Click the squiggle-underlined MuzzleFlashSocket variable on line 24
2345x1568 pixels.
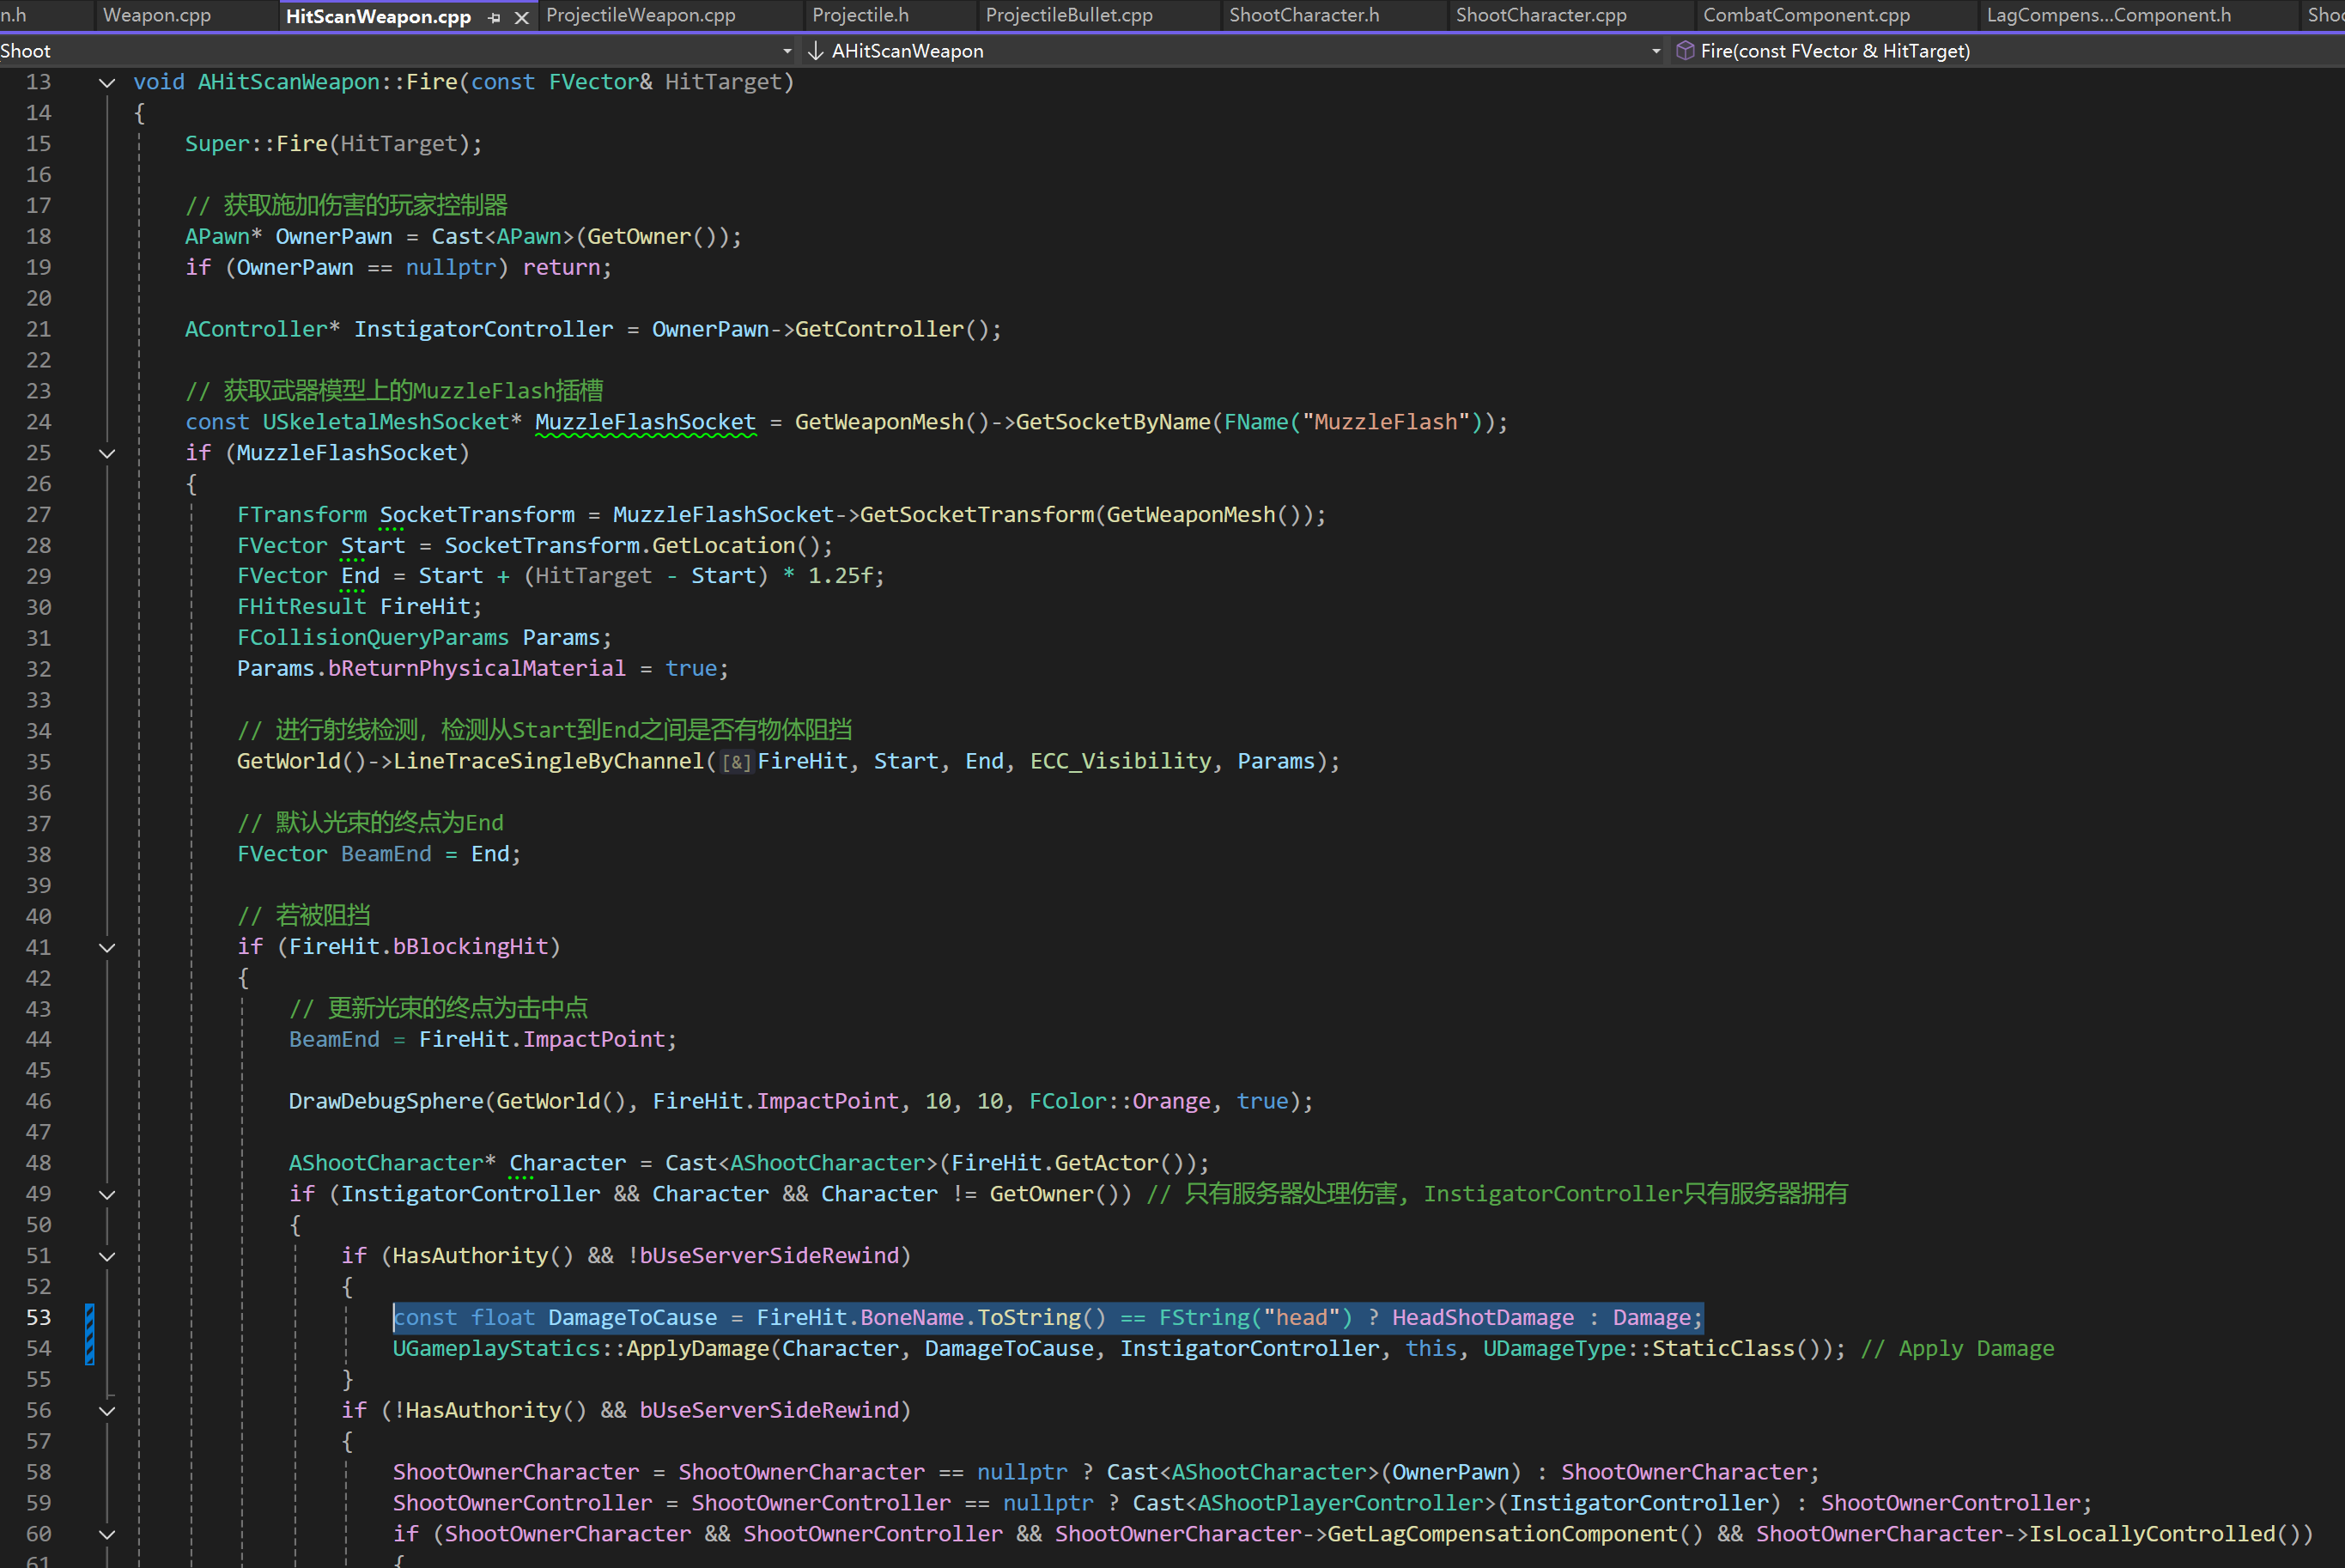645,422
